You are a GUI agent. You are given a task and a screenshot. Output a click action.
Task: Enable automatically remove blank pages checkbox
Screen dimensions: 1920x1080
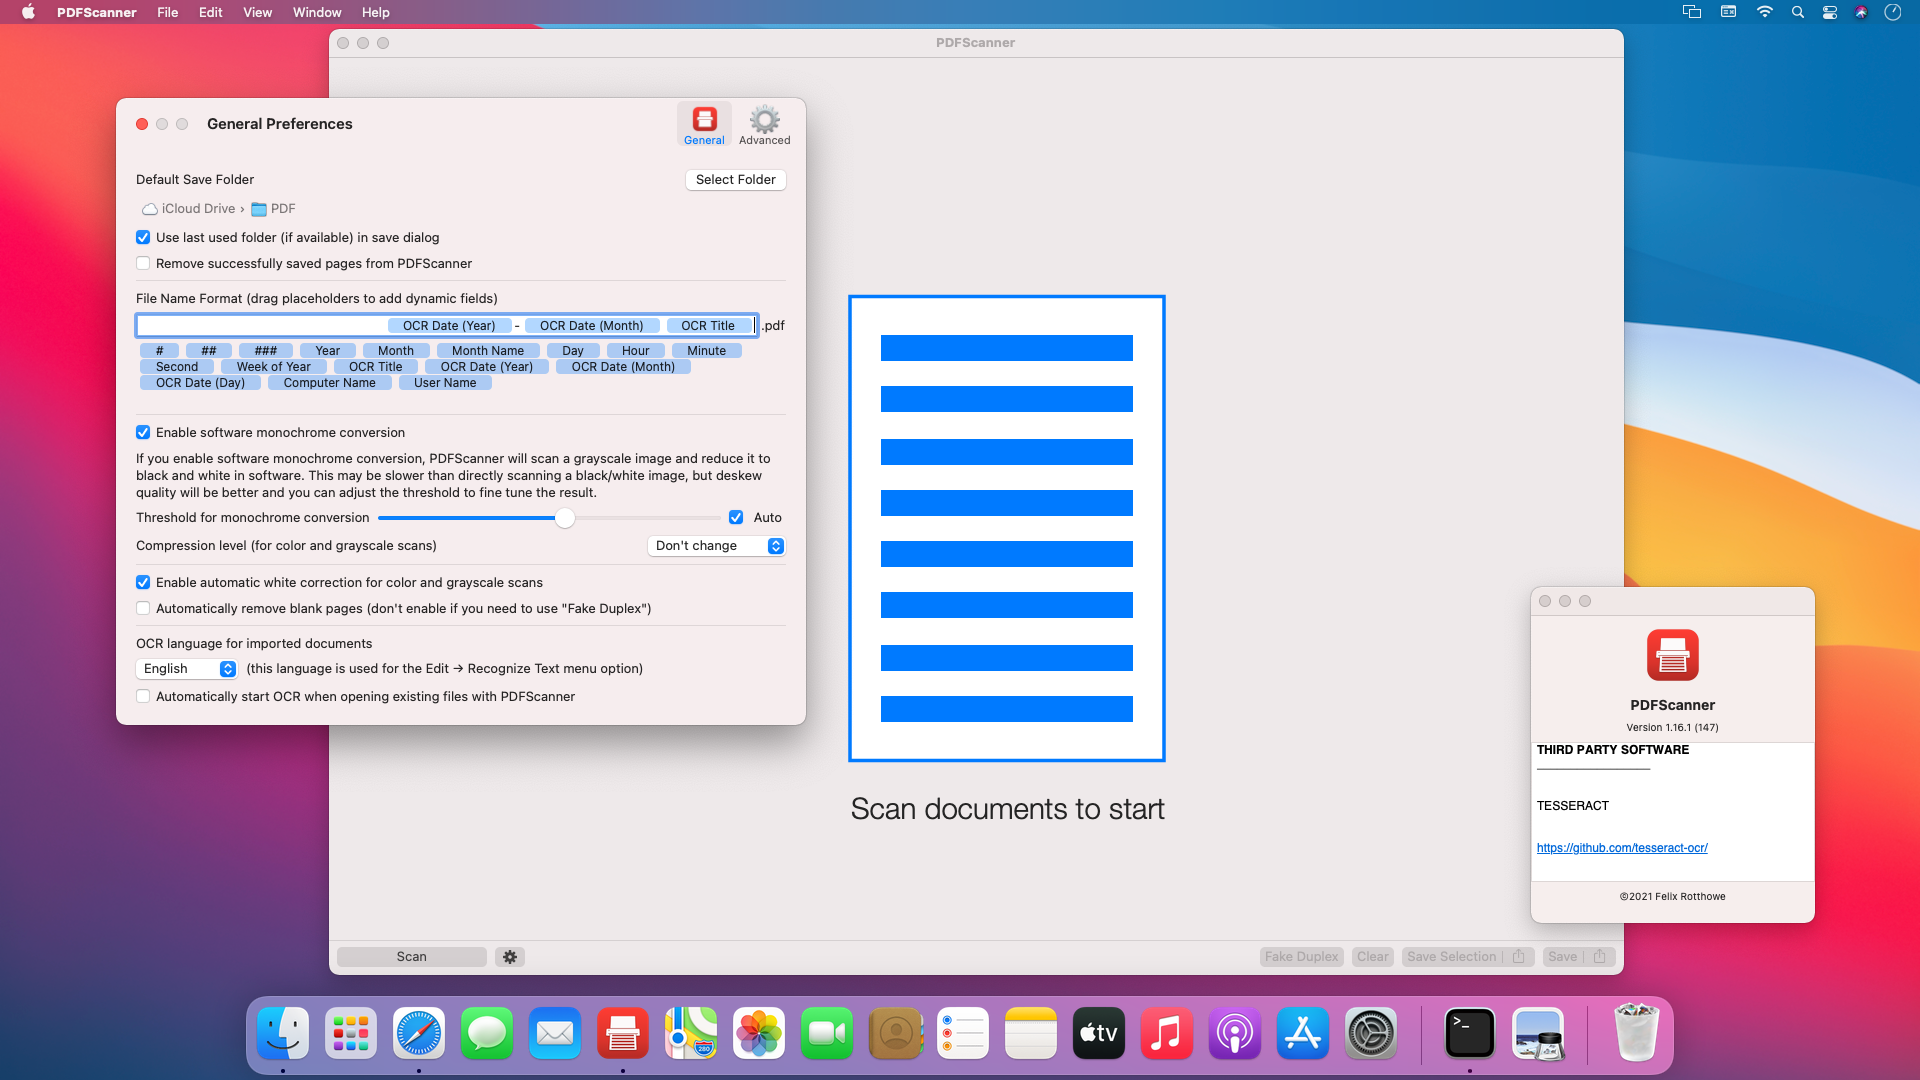coord(143,609)
